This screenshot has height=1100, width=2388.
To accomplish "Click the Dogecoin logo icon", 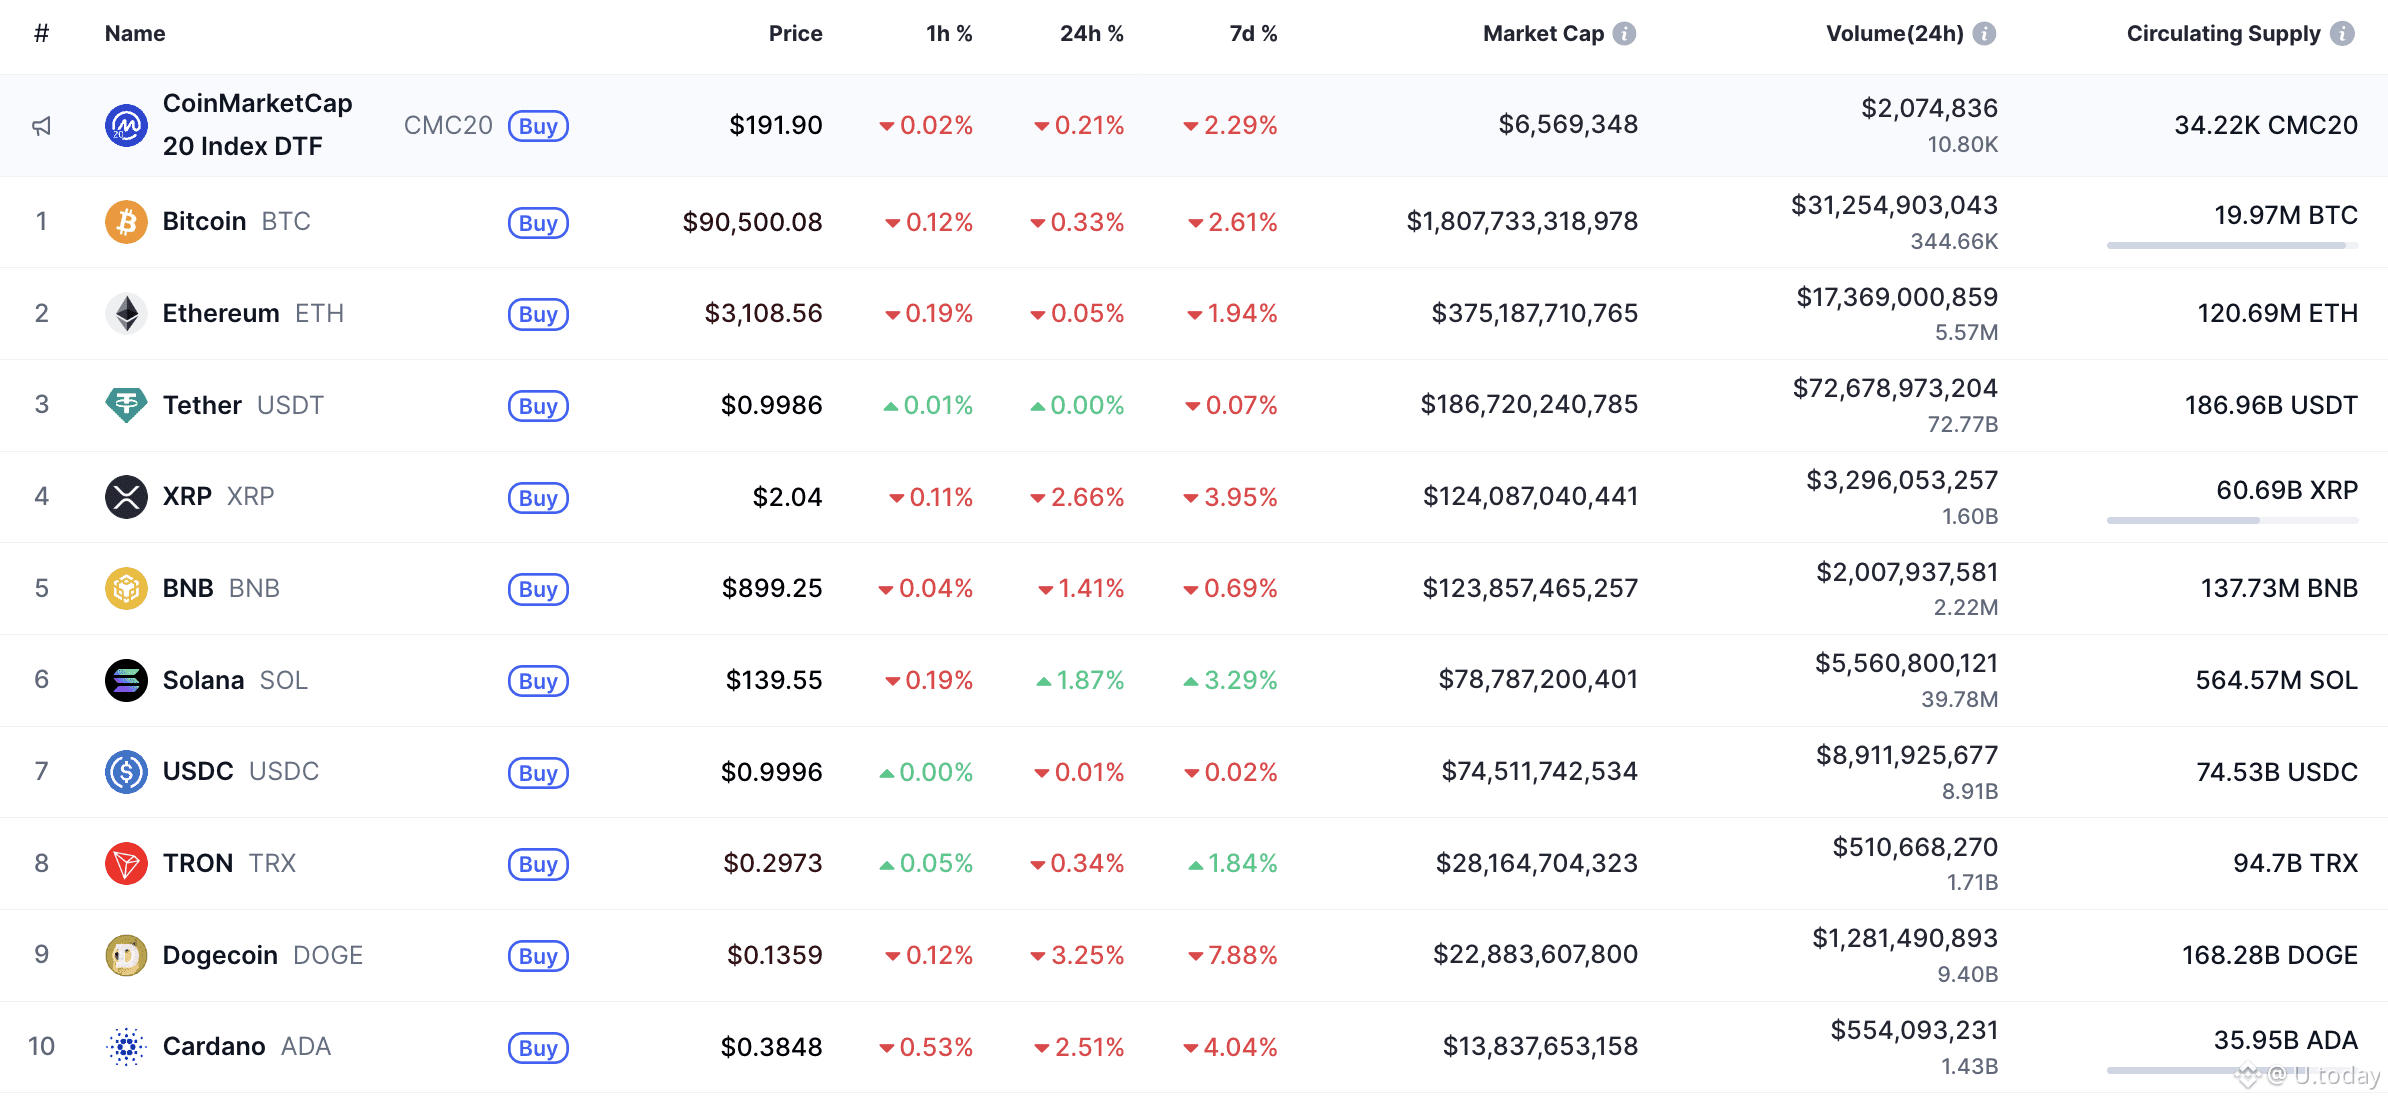I will click(x=126, y=956).
